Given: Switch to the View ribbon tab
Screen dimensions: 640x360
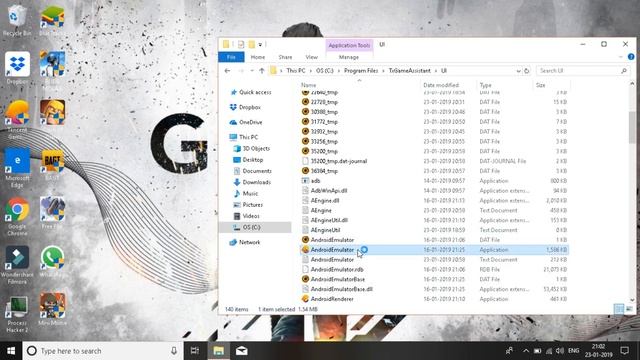Looking at the screenshot, I should [x=311, y=57].
